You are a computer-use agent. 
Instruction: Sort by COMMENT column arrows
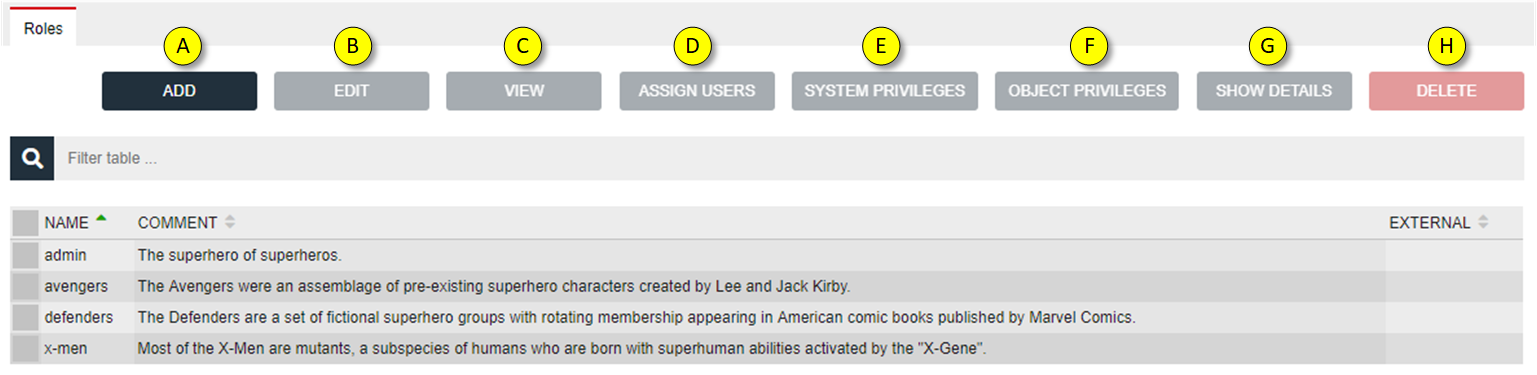point(230,222)
